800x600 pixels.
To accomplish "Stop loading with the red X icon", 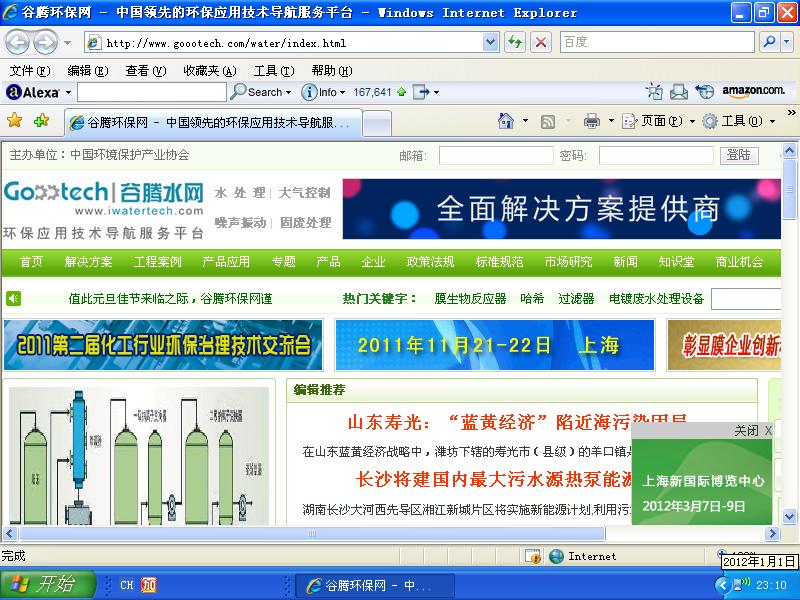I will click(541, 42).
